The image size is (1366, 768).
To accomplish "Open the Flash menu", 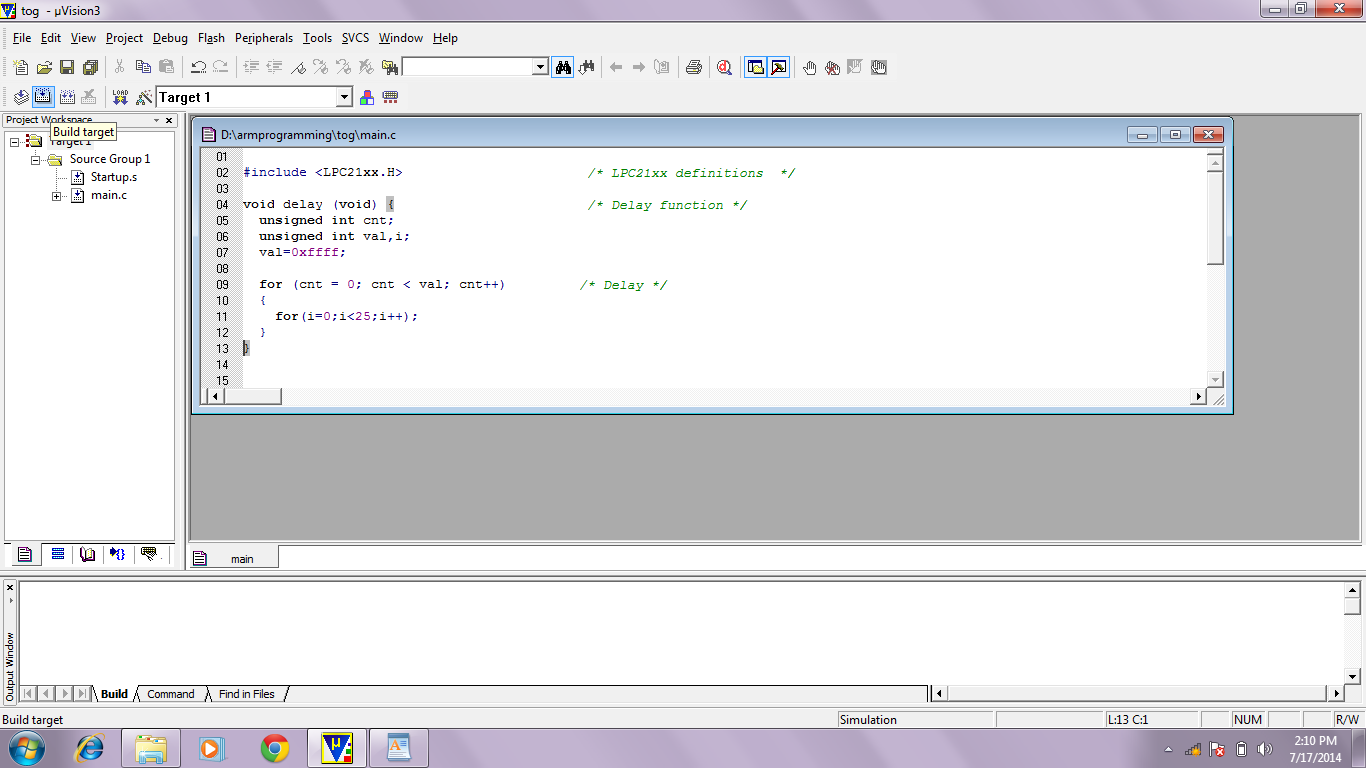I will (211, 38).
